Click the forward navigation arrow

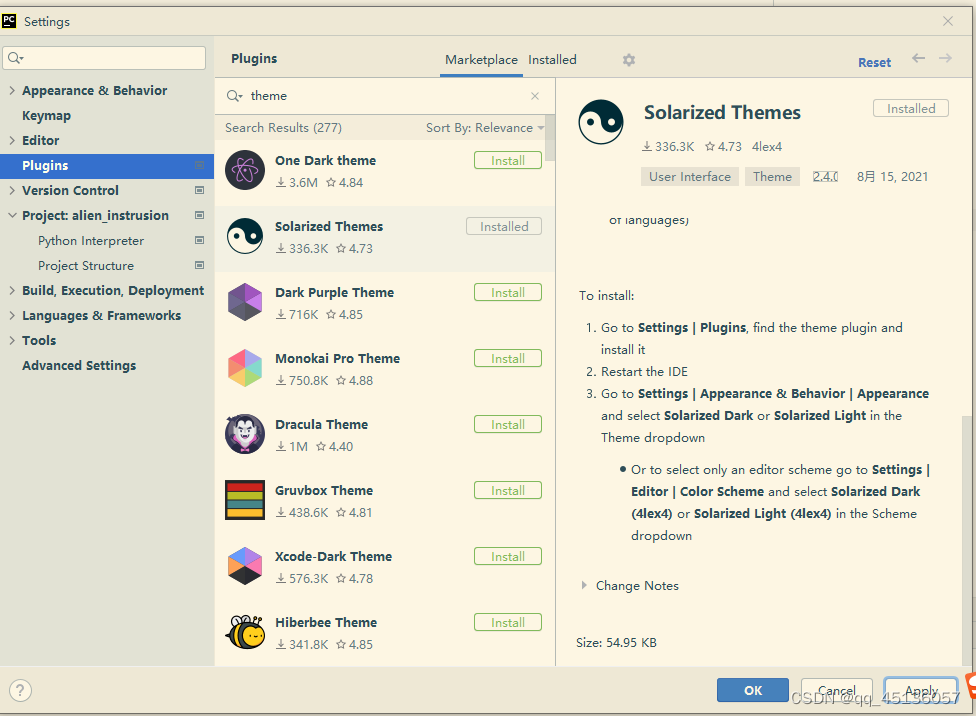click(946, 58)
